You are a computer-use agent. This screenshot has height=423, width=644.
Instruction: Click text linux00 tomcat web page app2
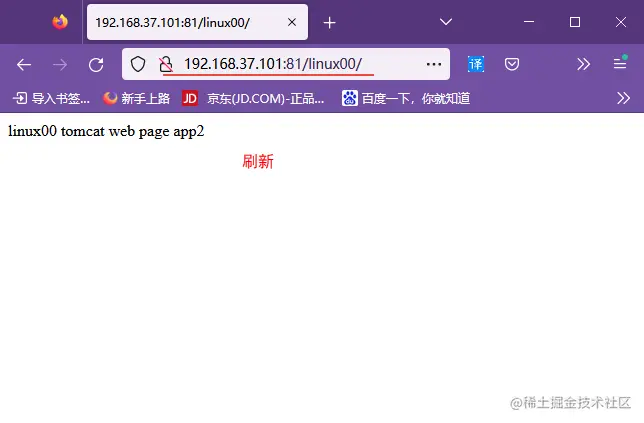pyautogui.click(x=106, y=131)
